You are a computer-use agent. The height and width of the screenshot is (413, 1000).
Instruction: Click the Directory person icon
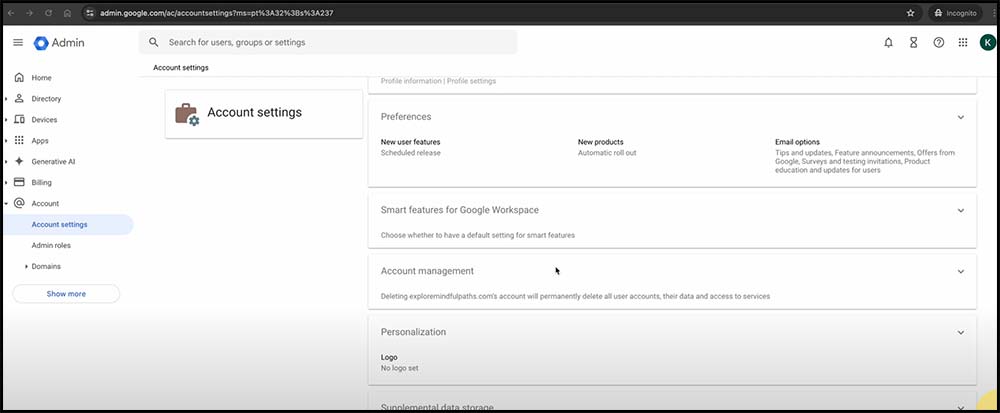pyautogui.click(x=19, y=99)
